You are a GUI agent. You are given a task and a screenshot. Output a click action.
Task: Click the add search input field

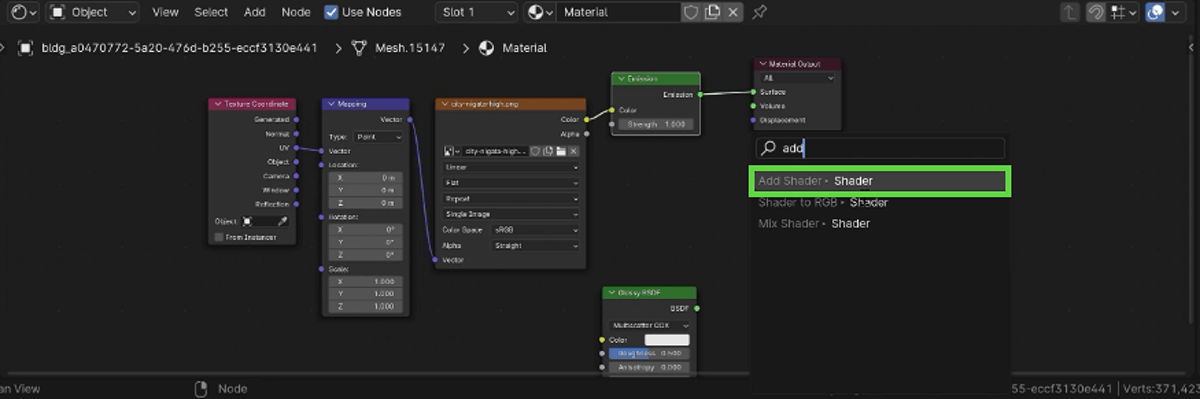(880, 148)
